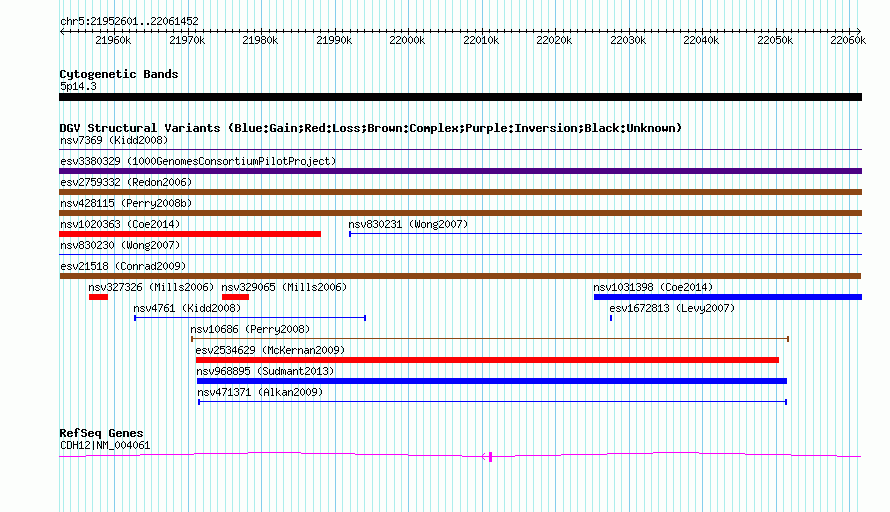The height and width of the screenshot is (512, 890).
Task: Select the nsv4761 thin blue span line
Action: click(x=250, y=318)
